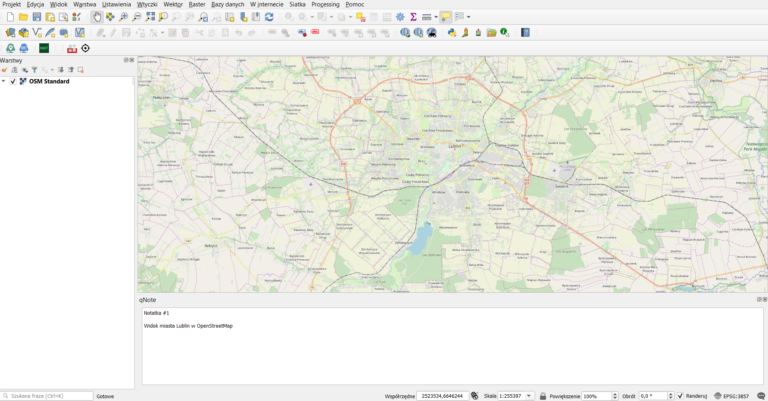768x401 pixels.
Task: Open the Projekt menu
Action: tap(12, 4)
